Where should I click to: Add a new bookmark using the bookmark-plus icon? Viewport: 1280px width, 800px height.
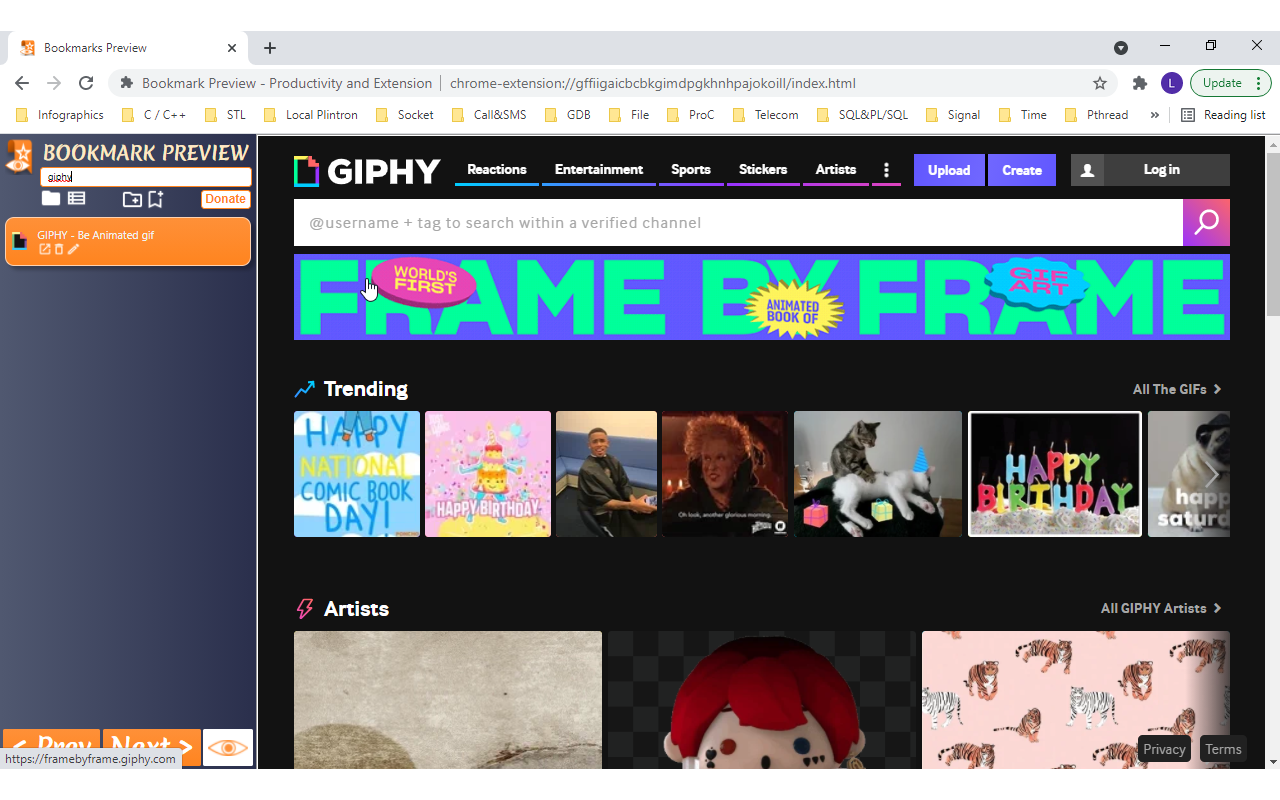[155, 199]
